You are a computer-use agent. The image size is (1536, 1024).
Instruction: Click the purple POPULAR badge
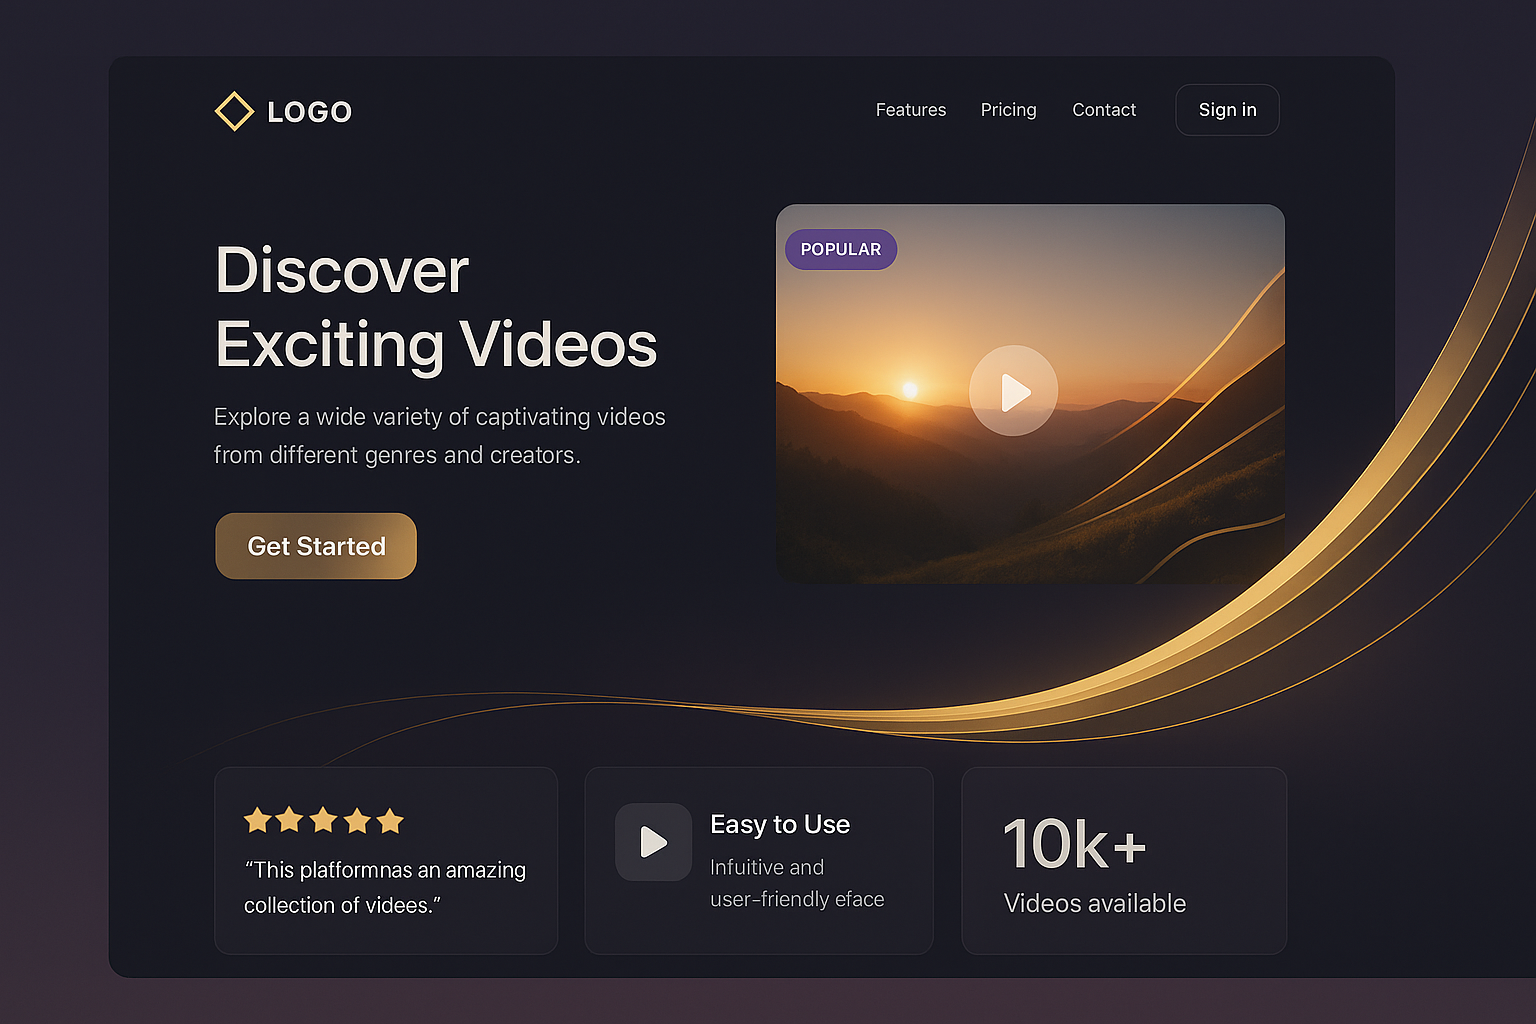pos(841,249)
